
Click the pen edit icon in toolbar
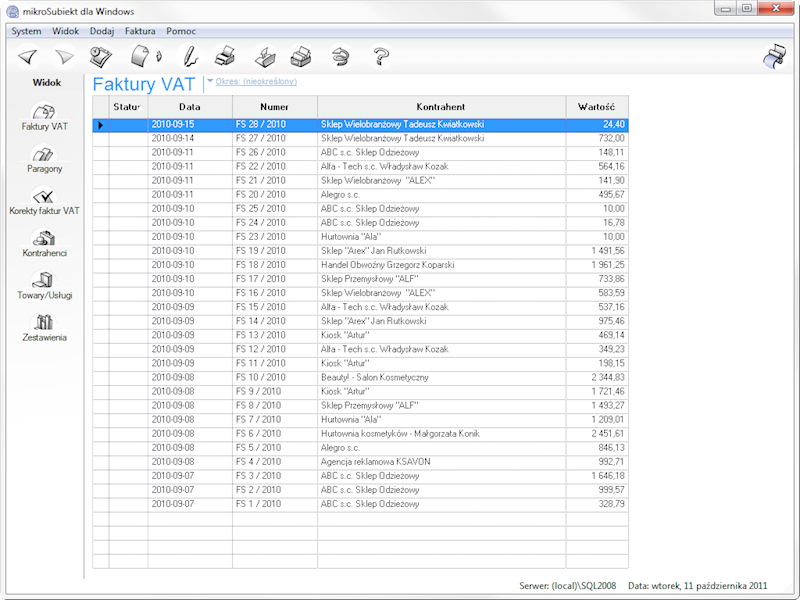click(189, 56)
